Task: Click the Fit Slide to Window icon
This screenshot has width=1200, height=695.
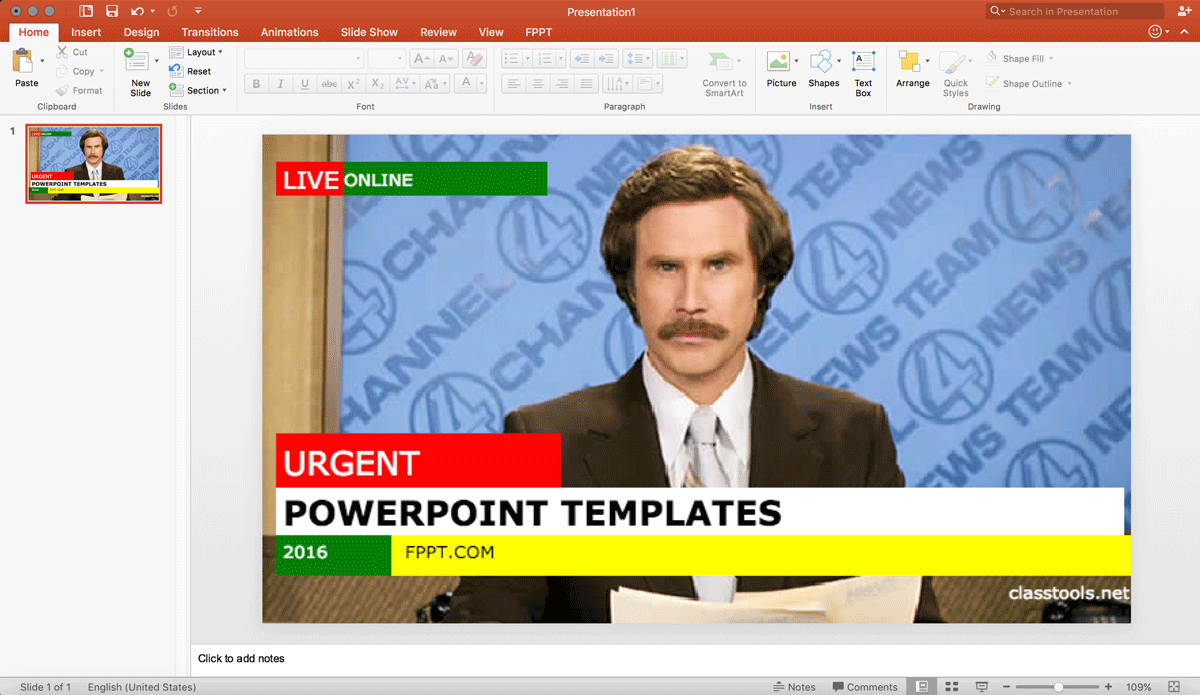Action: [x=1174, y=687]
